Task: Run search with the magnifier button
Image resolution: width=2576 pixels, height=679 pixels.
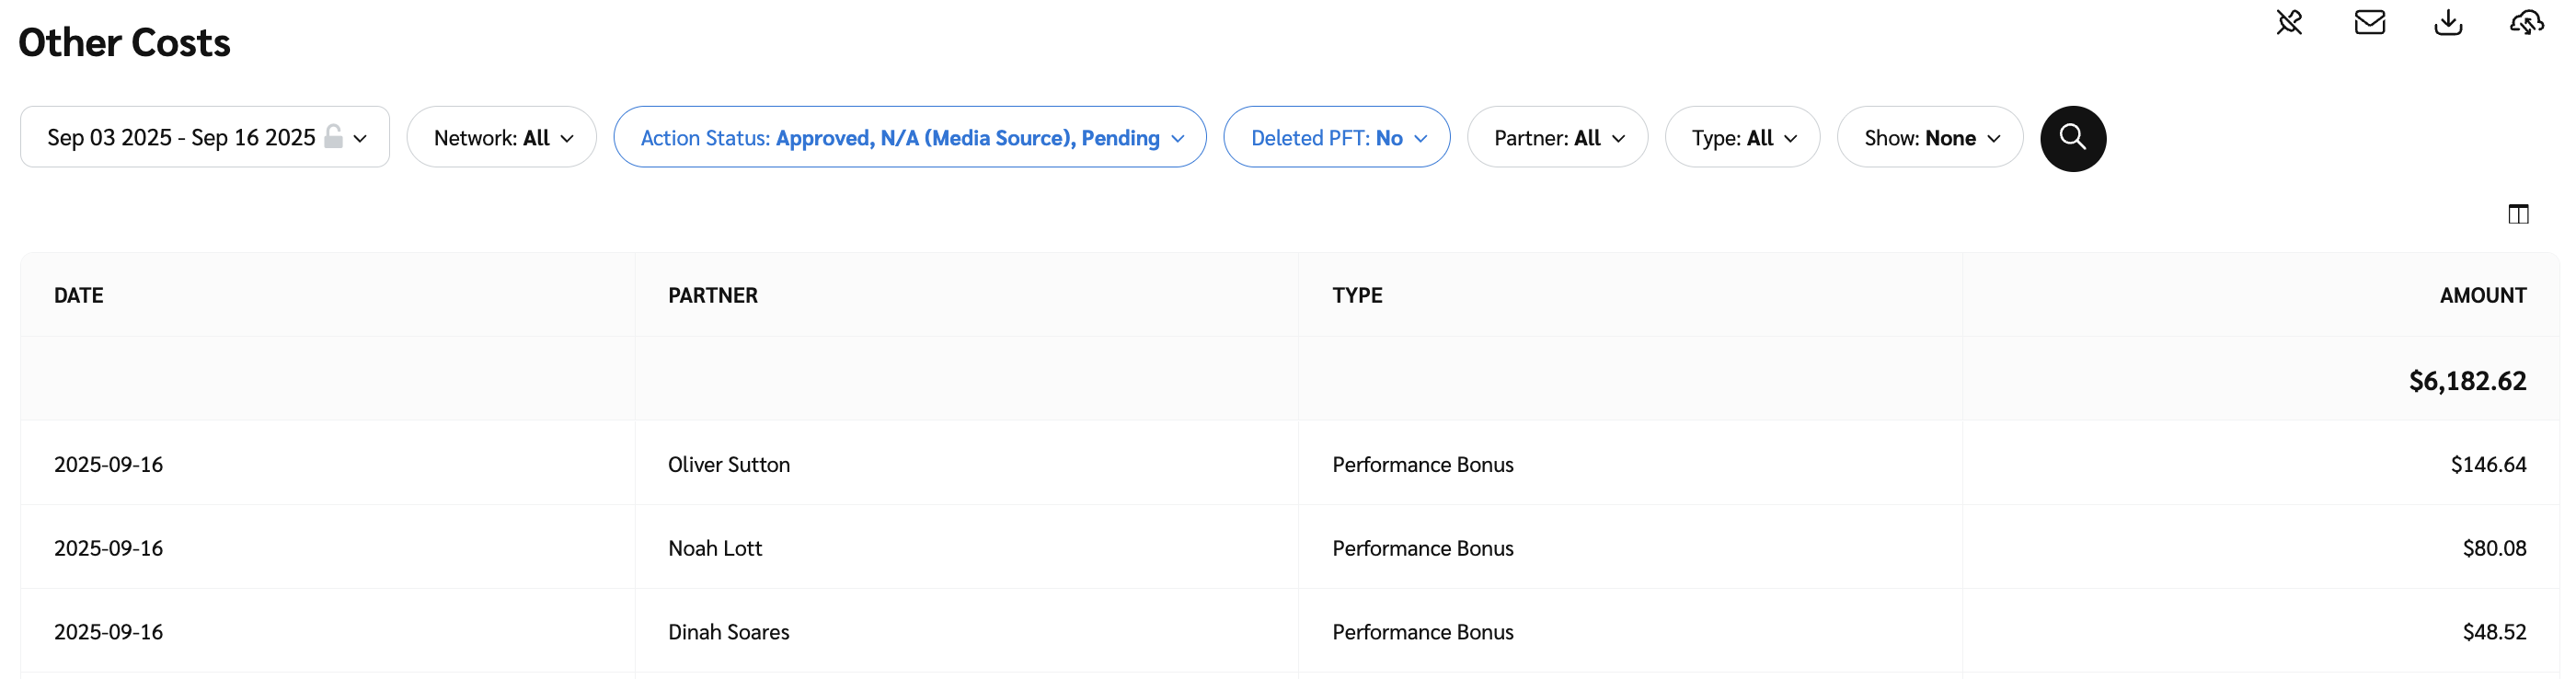Action: pyautogui.click(x=2072, y=138)
